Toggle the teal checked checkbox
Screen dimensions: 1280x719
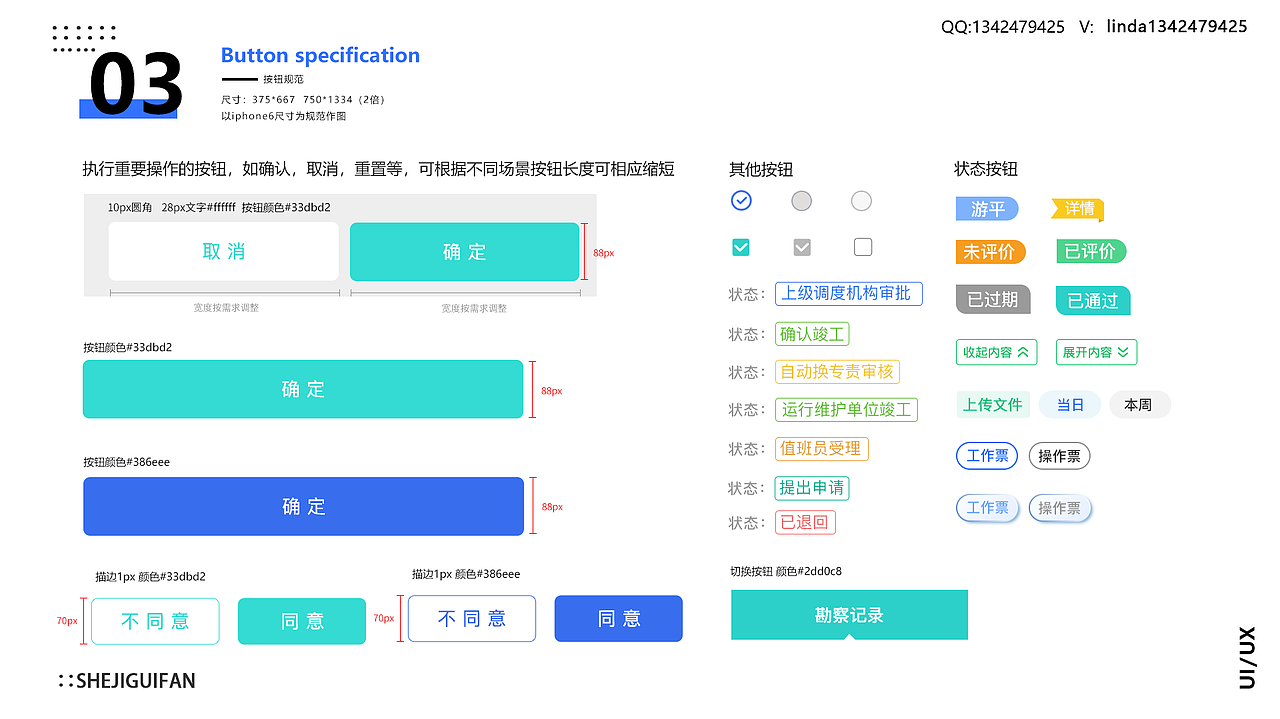coord(741,247)
